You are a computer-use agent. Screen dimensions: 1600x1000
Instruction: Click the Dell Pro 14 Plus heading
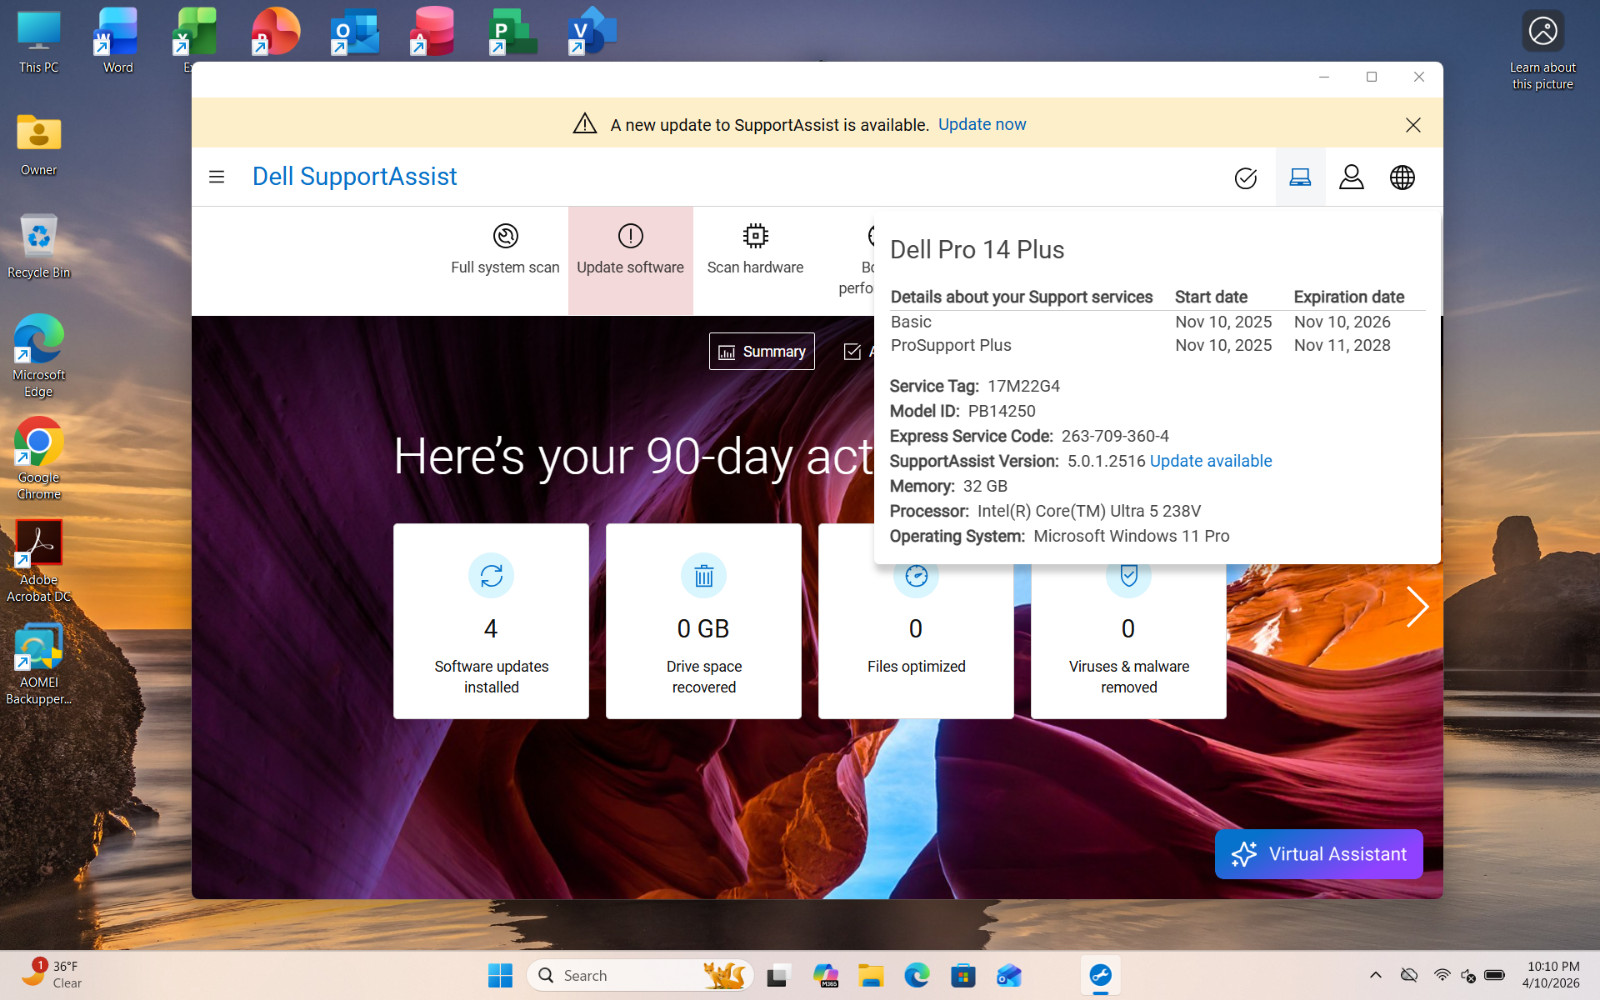click(x=977, y=250)
